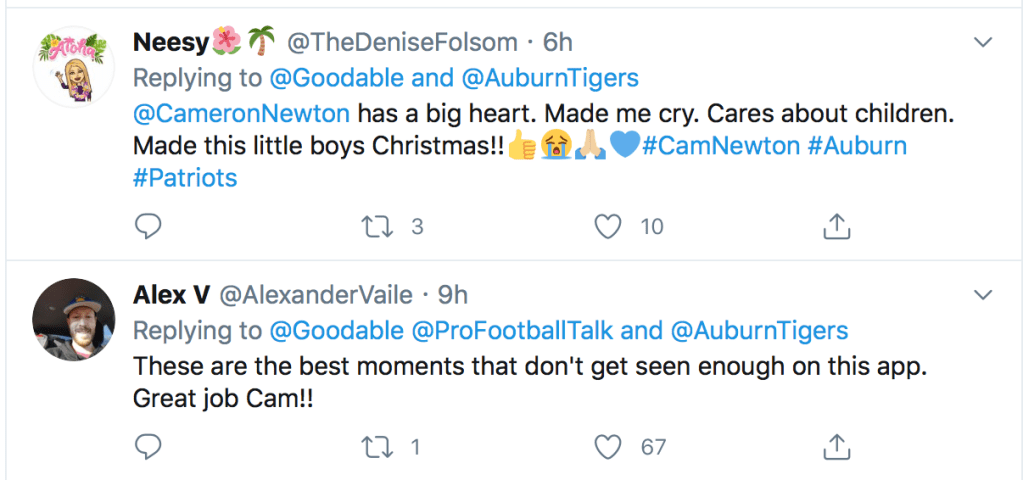Like Neesy's tweet with heart icon

(608, 227)
